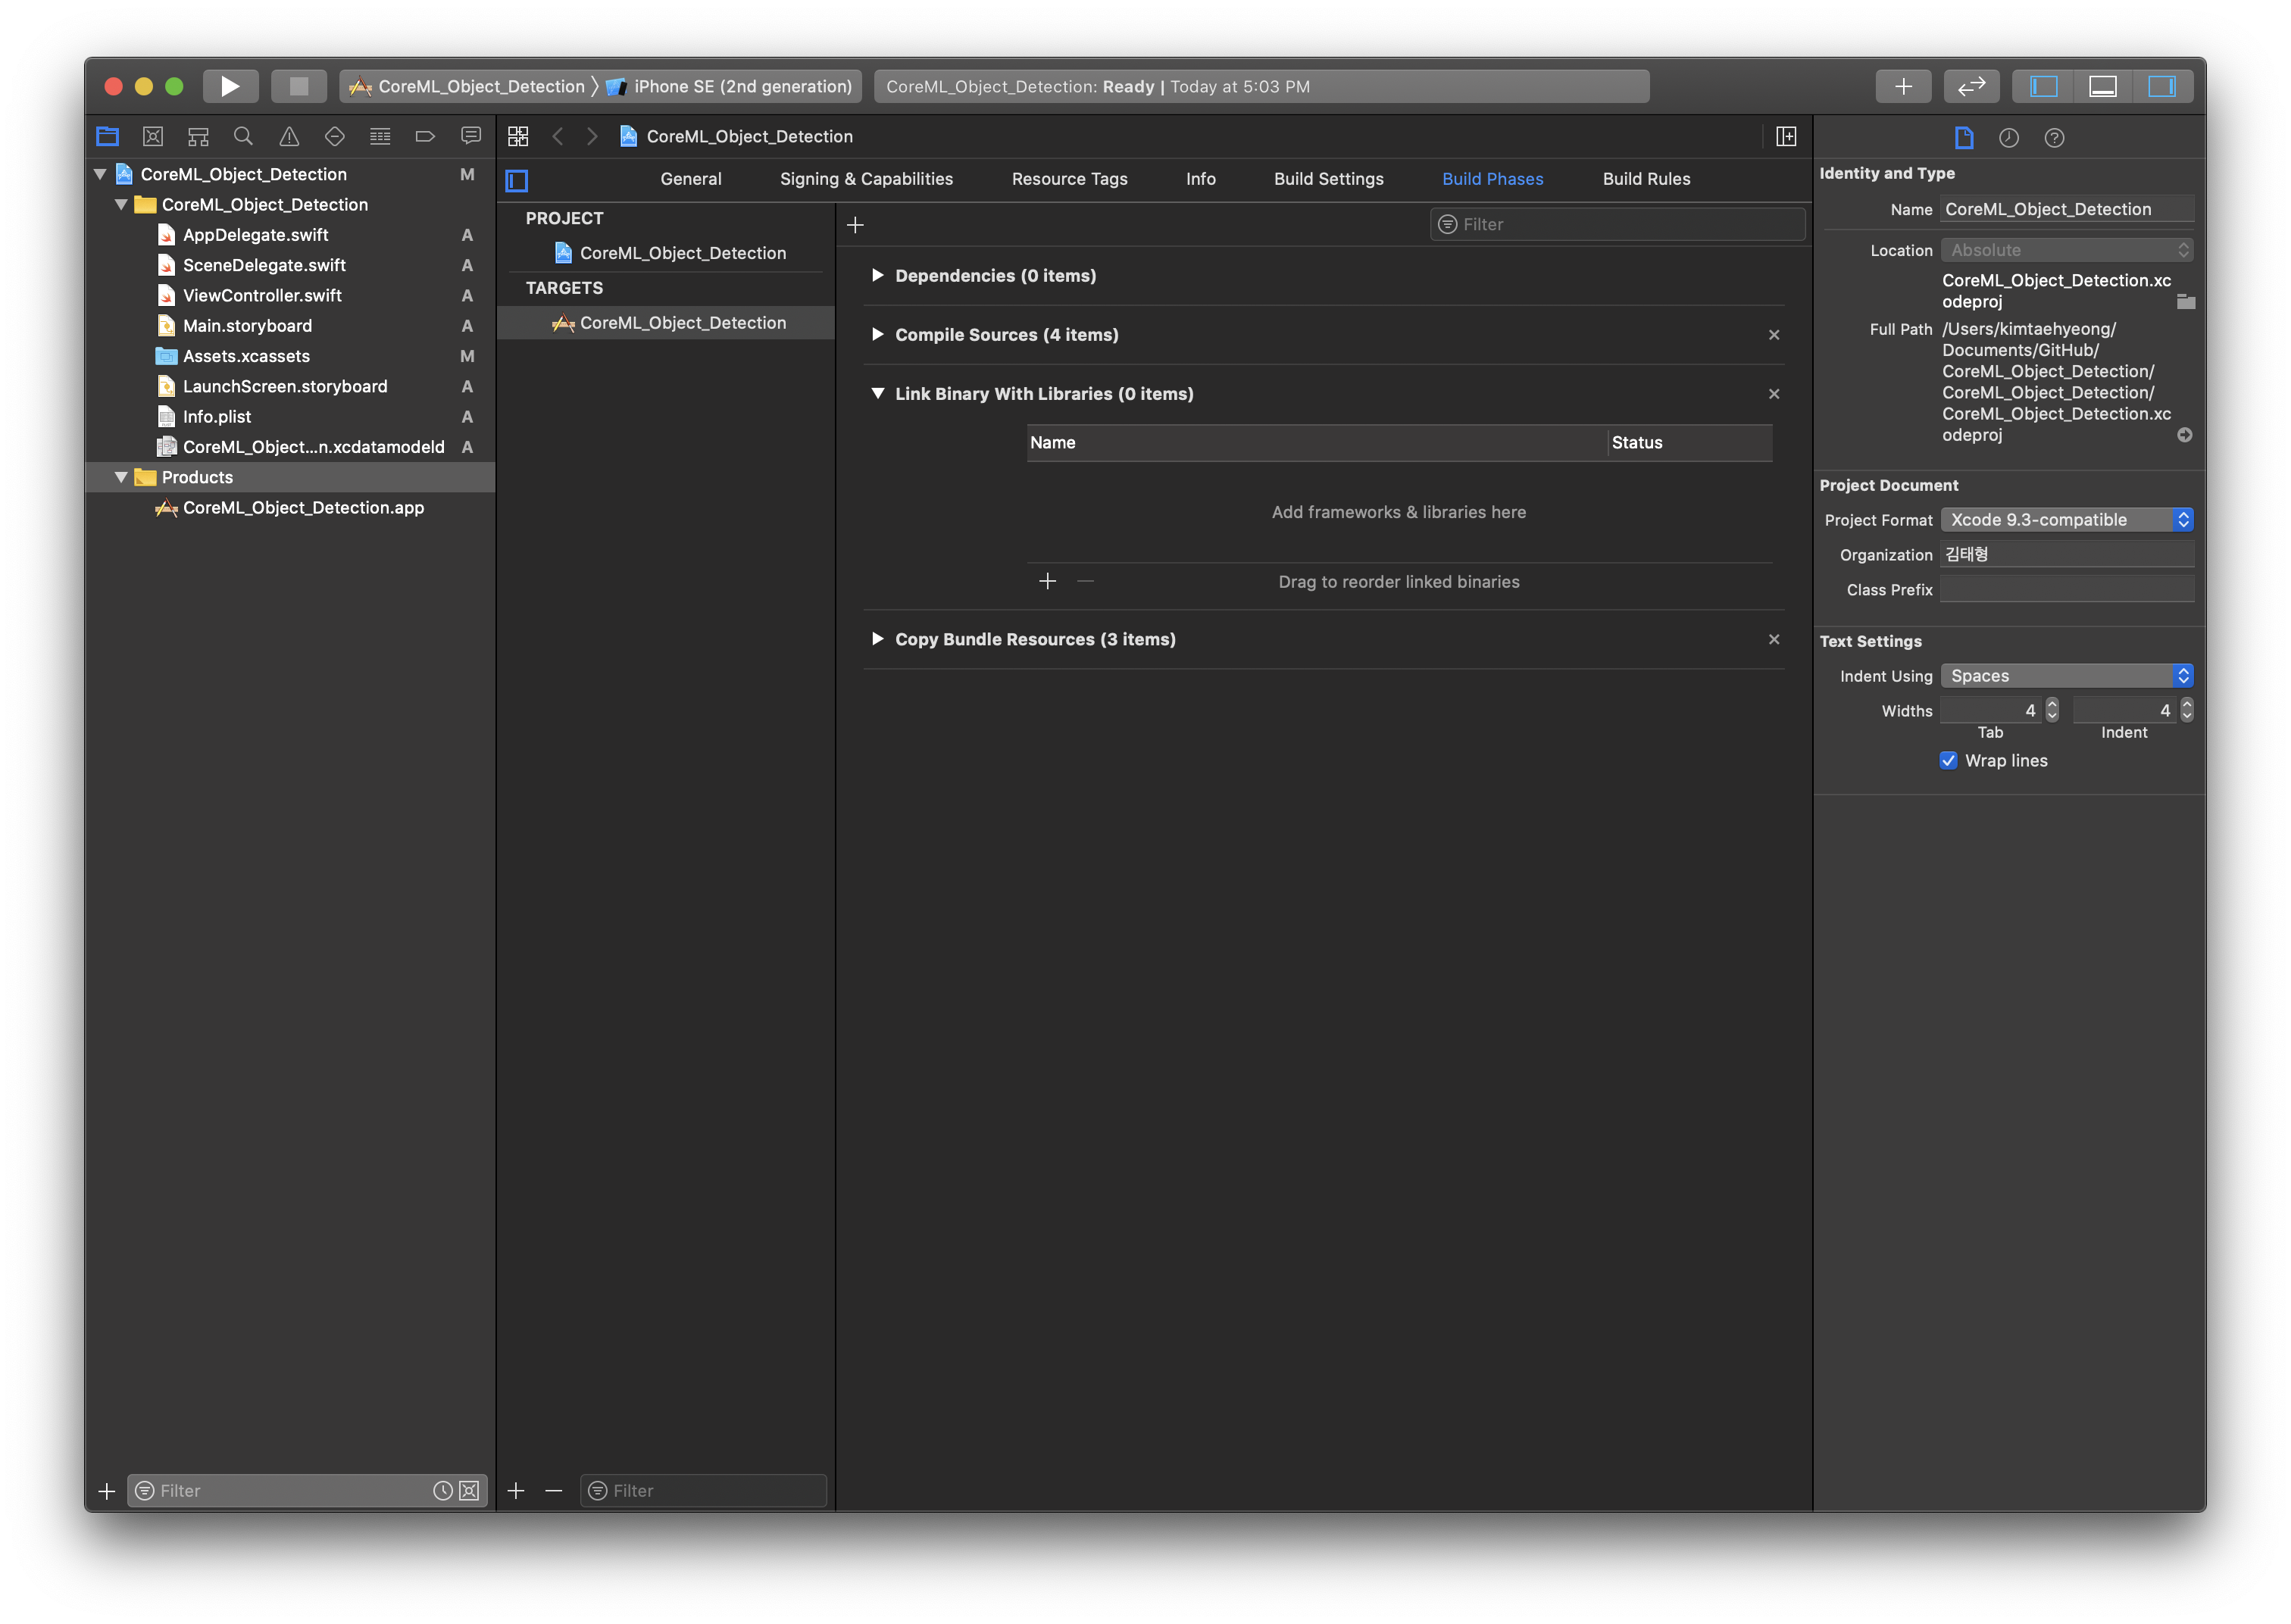Hide the Navigator panel toggle
Image resolution: width=2291 pixels, height=1624 pixels.
2043,86
